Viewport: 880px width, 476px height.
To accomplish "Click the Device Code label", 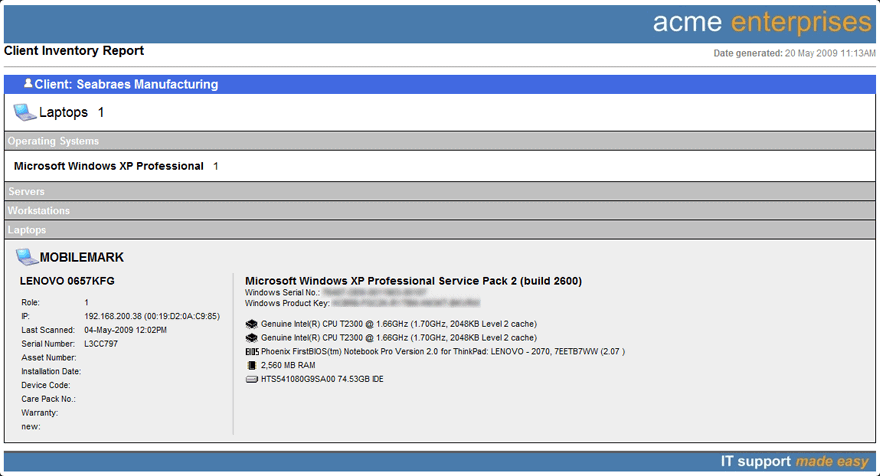I will (x=46, y=385).
